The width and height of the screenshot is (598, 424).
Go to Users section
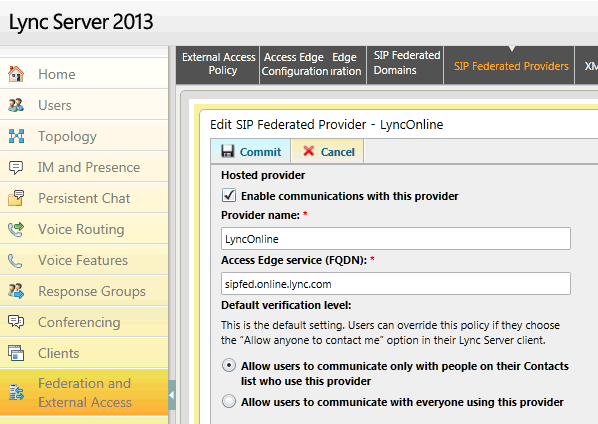84,105
